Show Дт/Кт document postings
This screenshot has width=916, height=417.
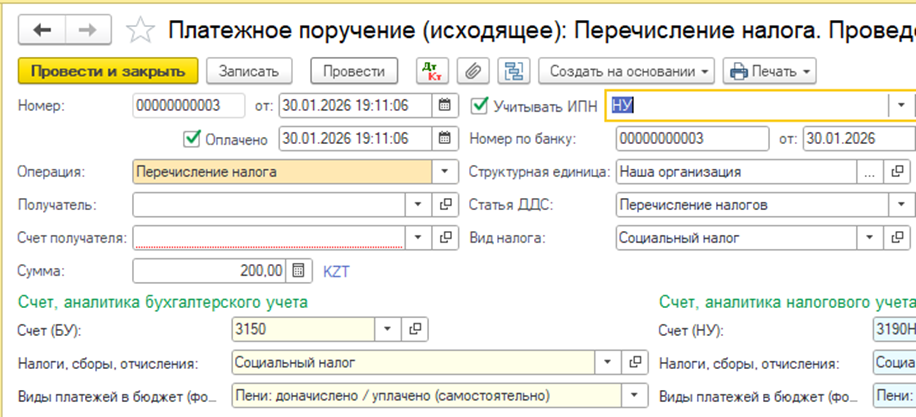coord(433,72)
